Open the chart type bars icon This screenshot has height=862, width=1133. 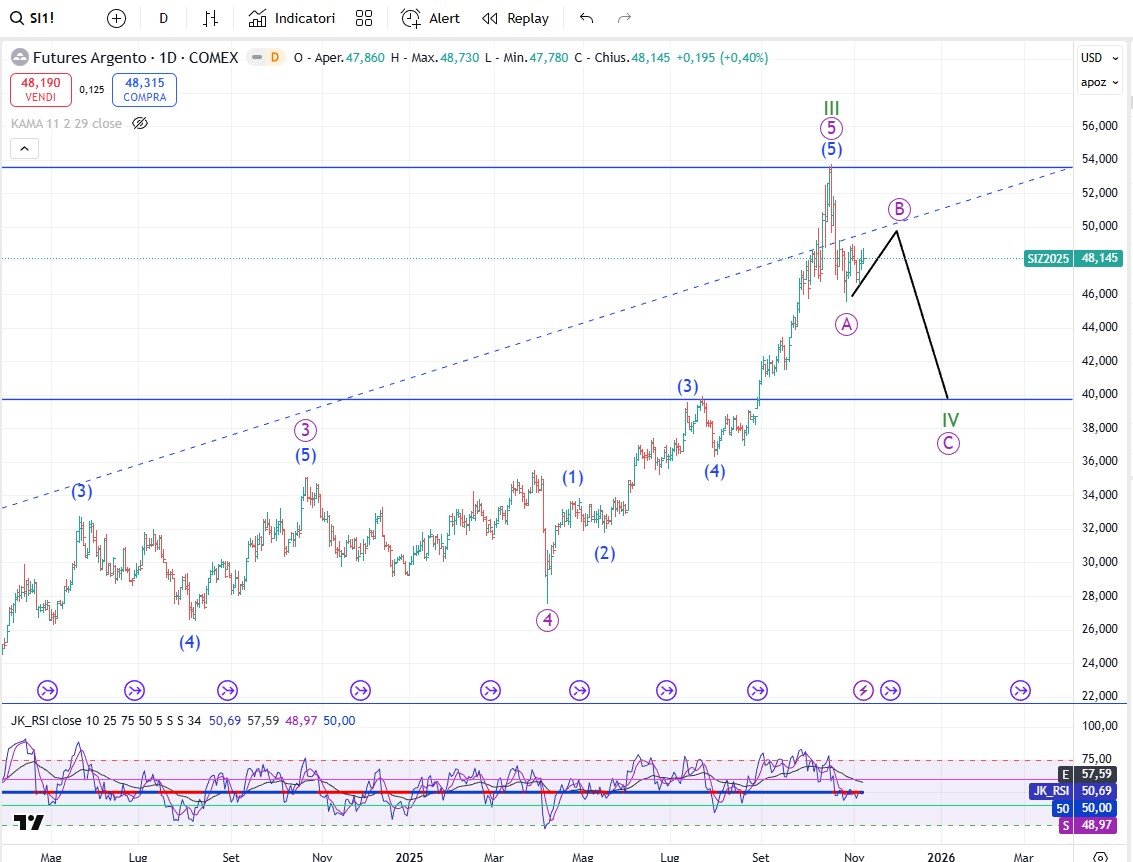point(211,18)
